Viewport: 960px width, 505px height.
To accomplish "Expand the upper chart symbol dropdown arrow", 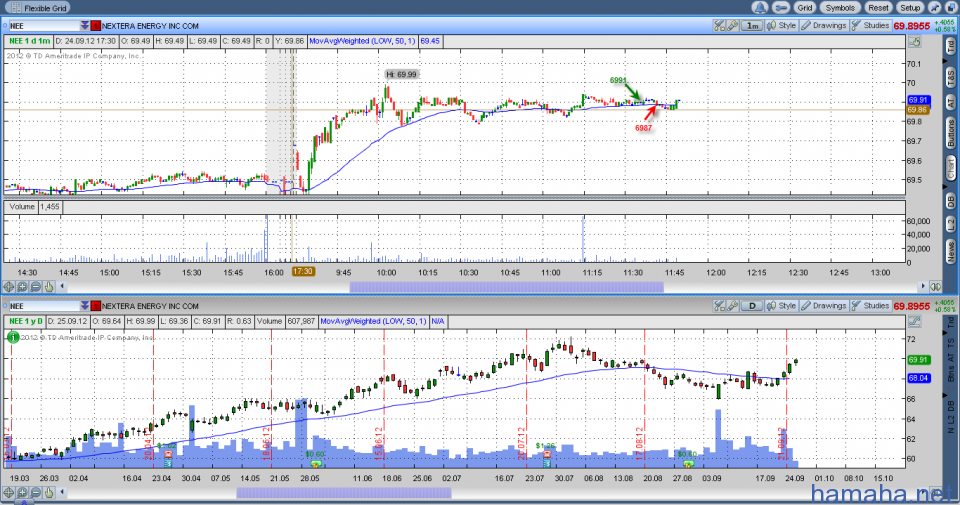I will click(84, 26).
